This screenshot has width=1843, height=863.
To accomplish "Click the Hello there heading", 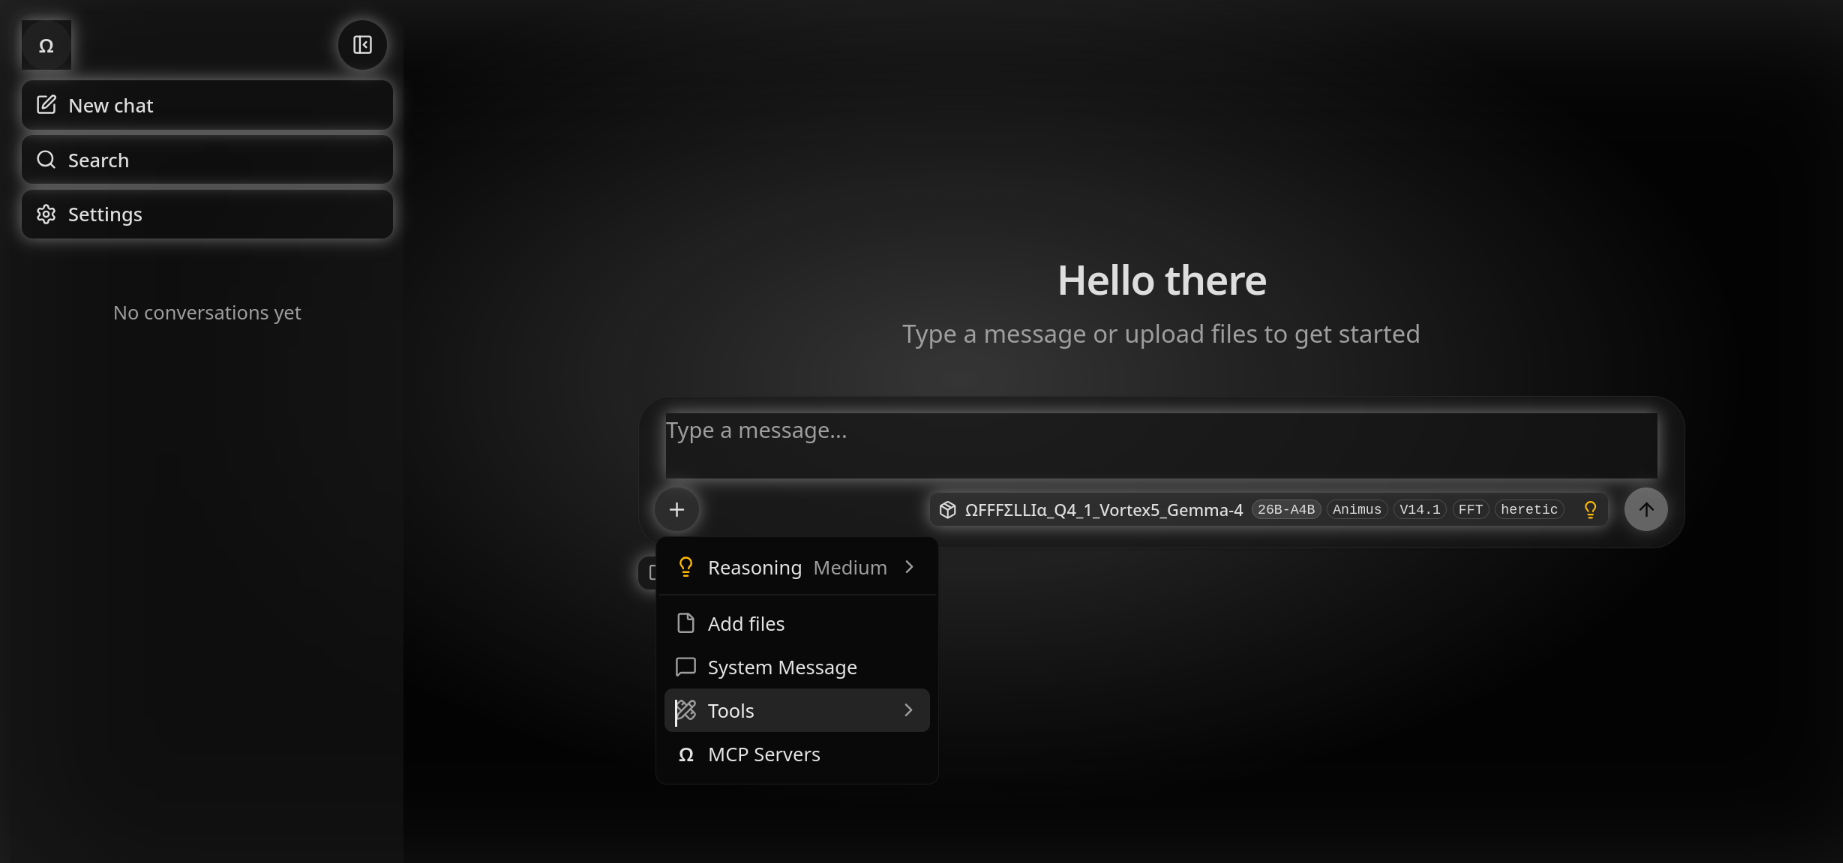I will click(1162, 281).
